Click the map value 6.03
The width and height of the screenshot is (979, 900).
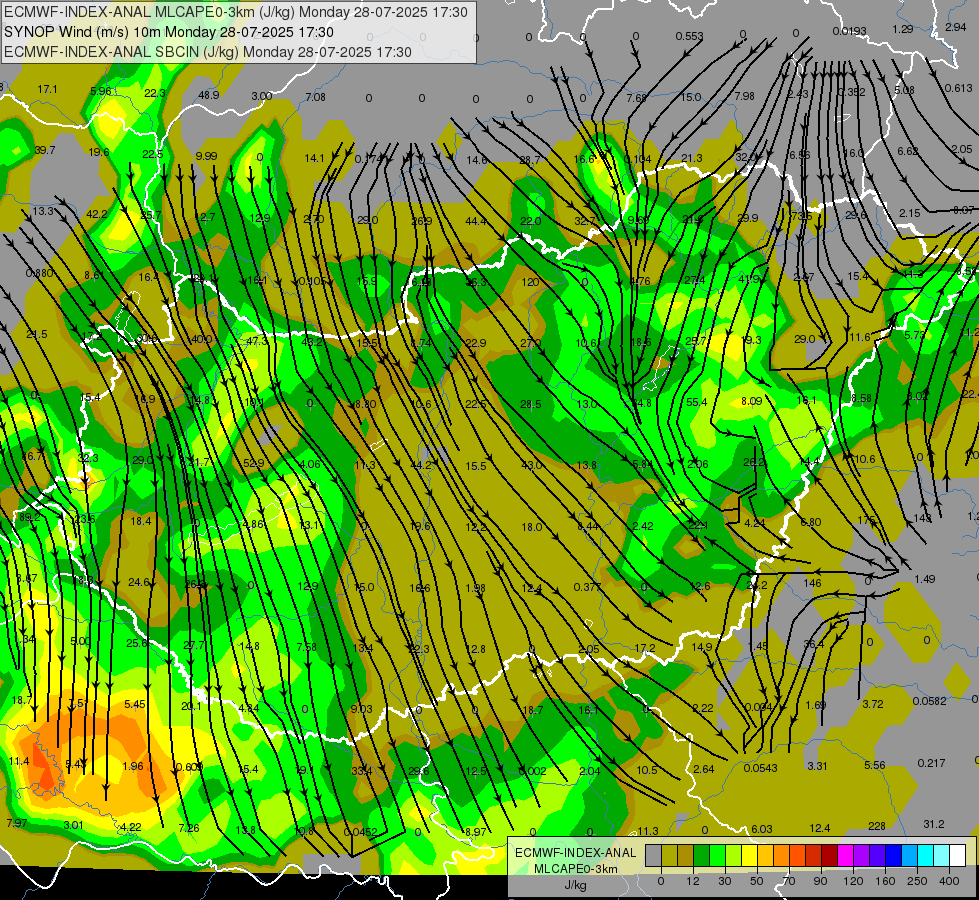point(762,829)
